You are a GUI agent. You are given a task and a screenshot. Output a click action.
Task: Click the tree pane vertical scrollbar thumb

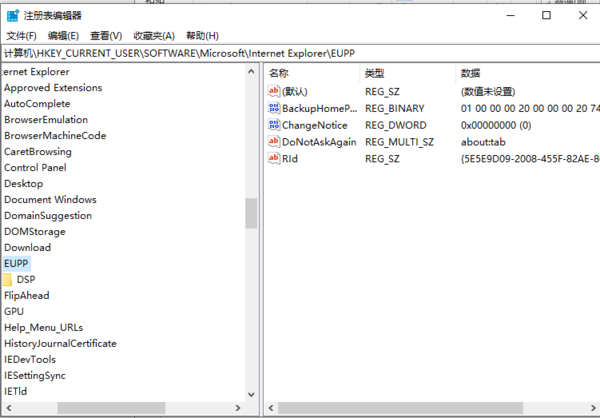tap(251, 213)
